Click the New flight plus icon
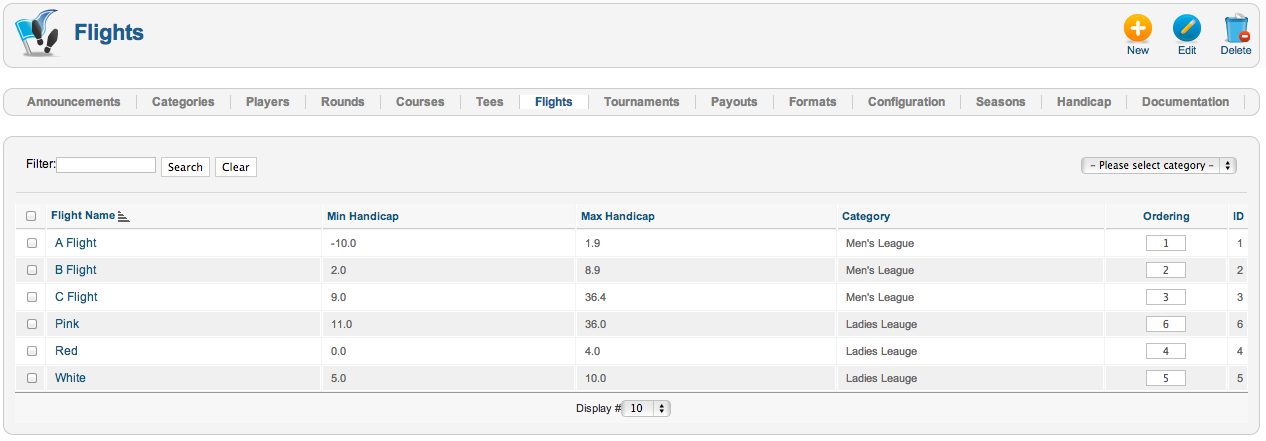The image size is (1266, 441). (x=1138, y=28)
